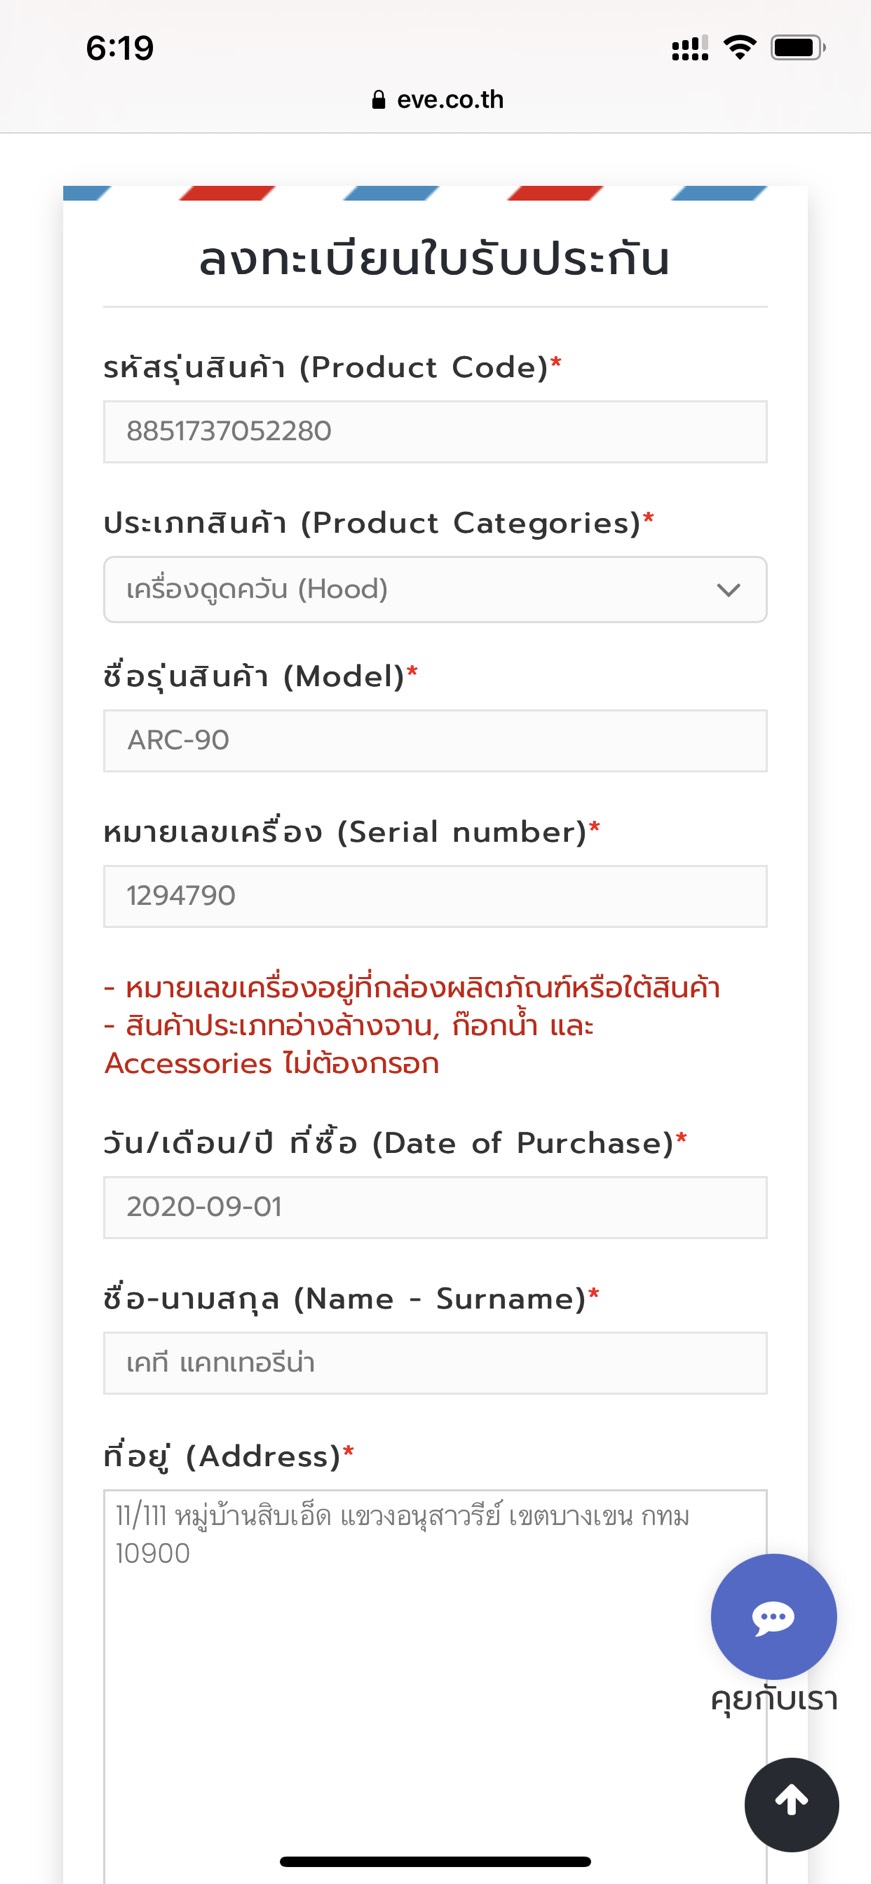Viewport: 871px width, 1884px height.
Task: Click the Serial number field 1294790
Action: [435, 896]
